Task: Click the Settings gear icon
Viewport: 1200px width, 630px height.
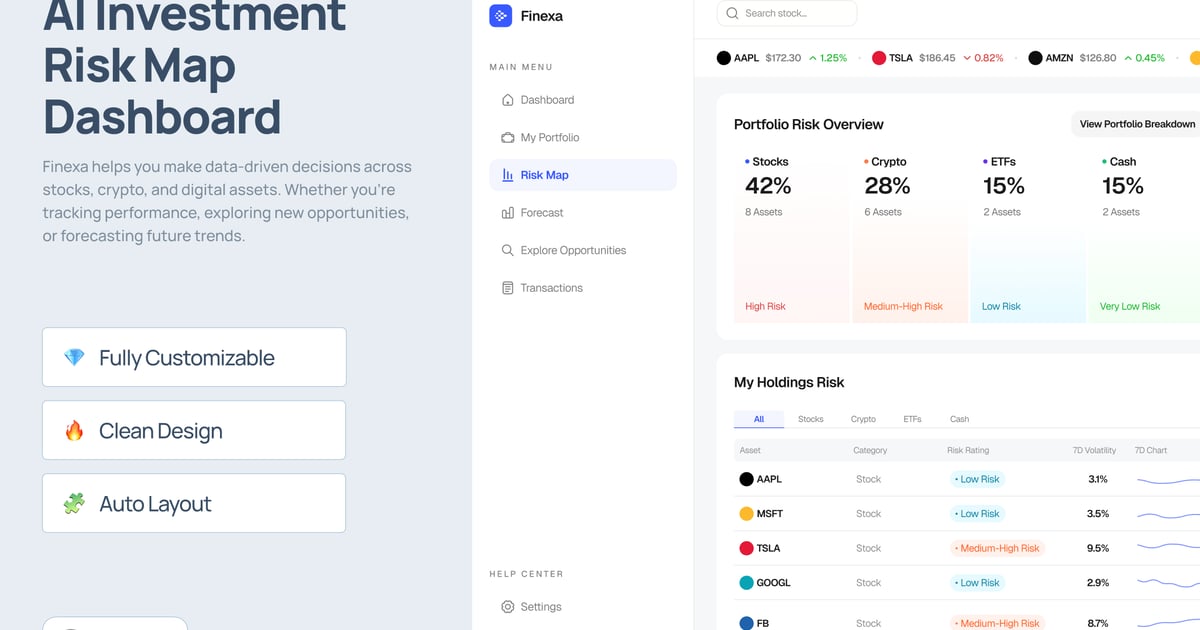Action: [508, 607]
